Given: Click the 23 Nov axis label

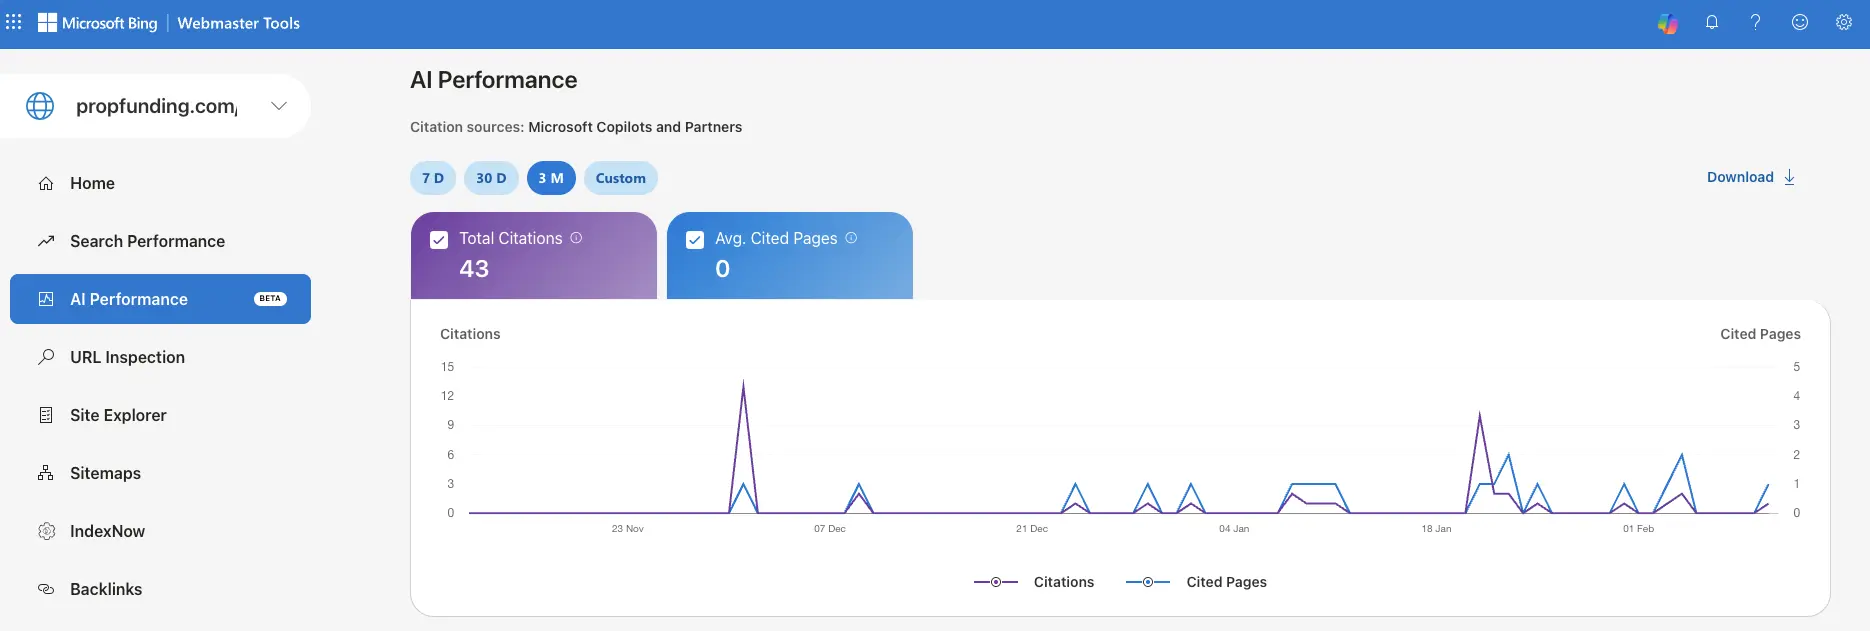Looking at the screenshot, I should tap(628, 529).
